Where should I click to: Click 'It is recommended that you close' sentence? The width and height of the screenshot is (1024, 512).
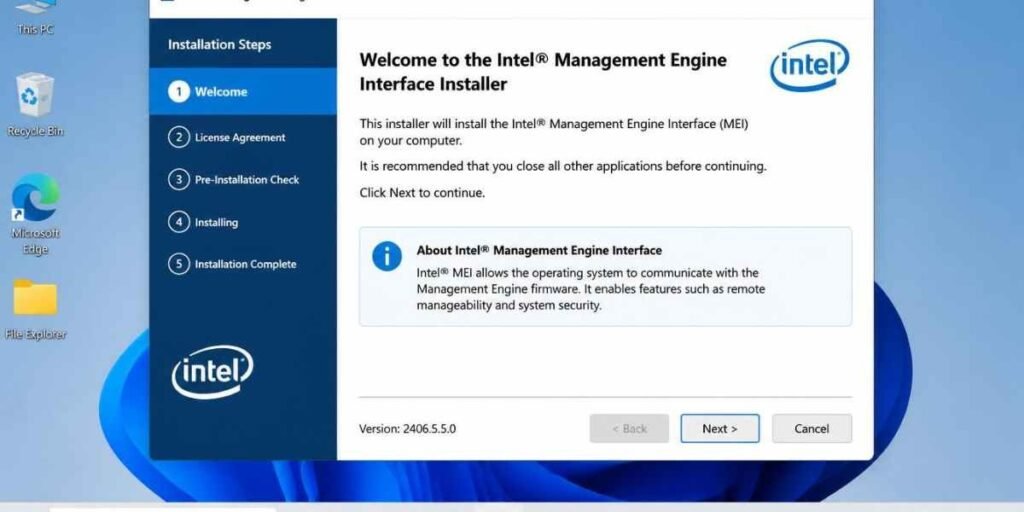563,166
